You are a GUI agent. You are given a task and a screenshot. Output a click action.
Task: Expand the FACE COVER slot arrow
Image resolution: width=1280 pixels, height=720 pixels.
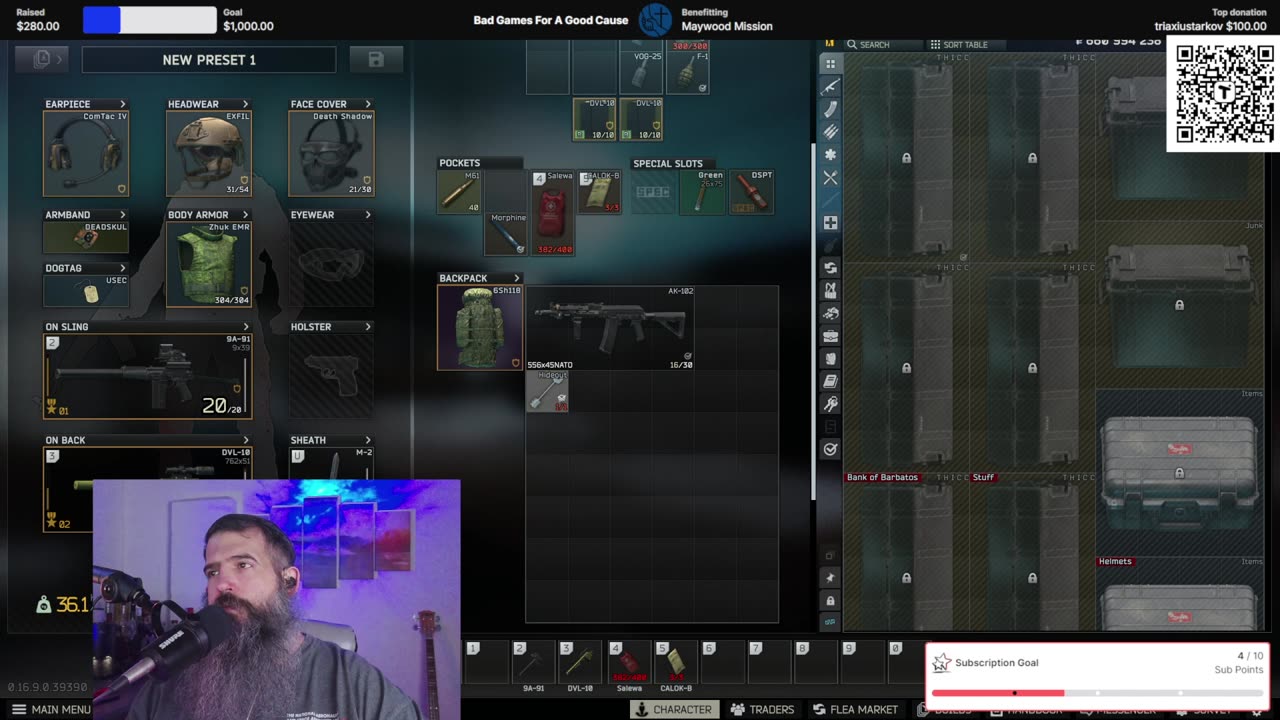click(368, 104)
